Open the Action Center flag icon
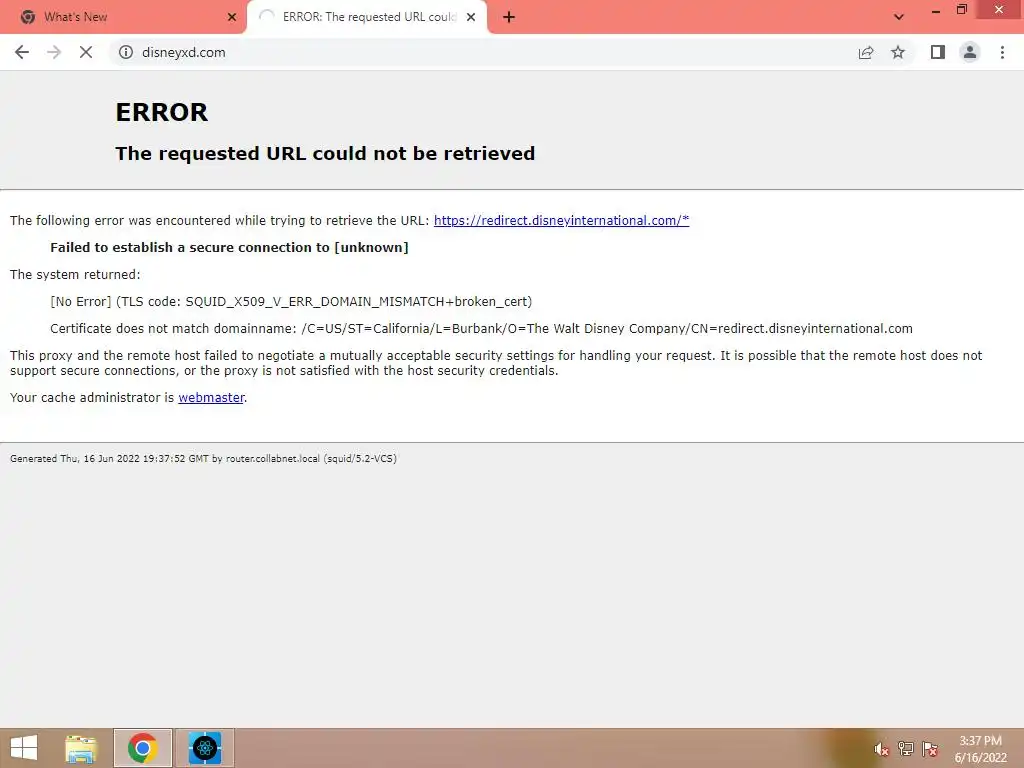 [x=930, y=749]
